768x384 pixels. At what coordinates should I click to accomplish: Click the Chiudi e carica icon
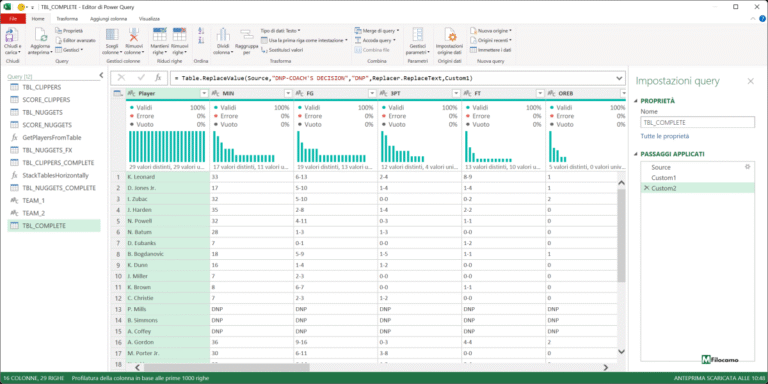pyautogui.click(x=12, y=35)
